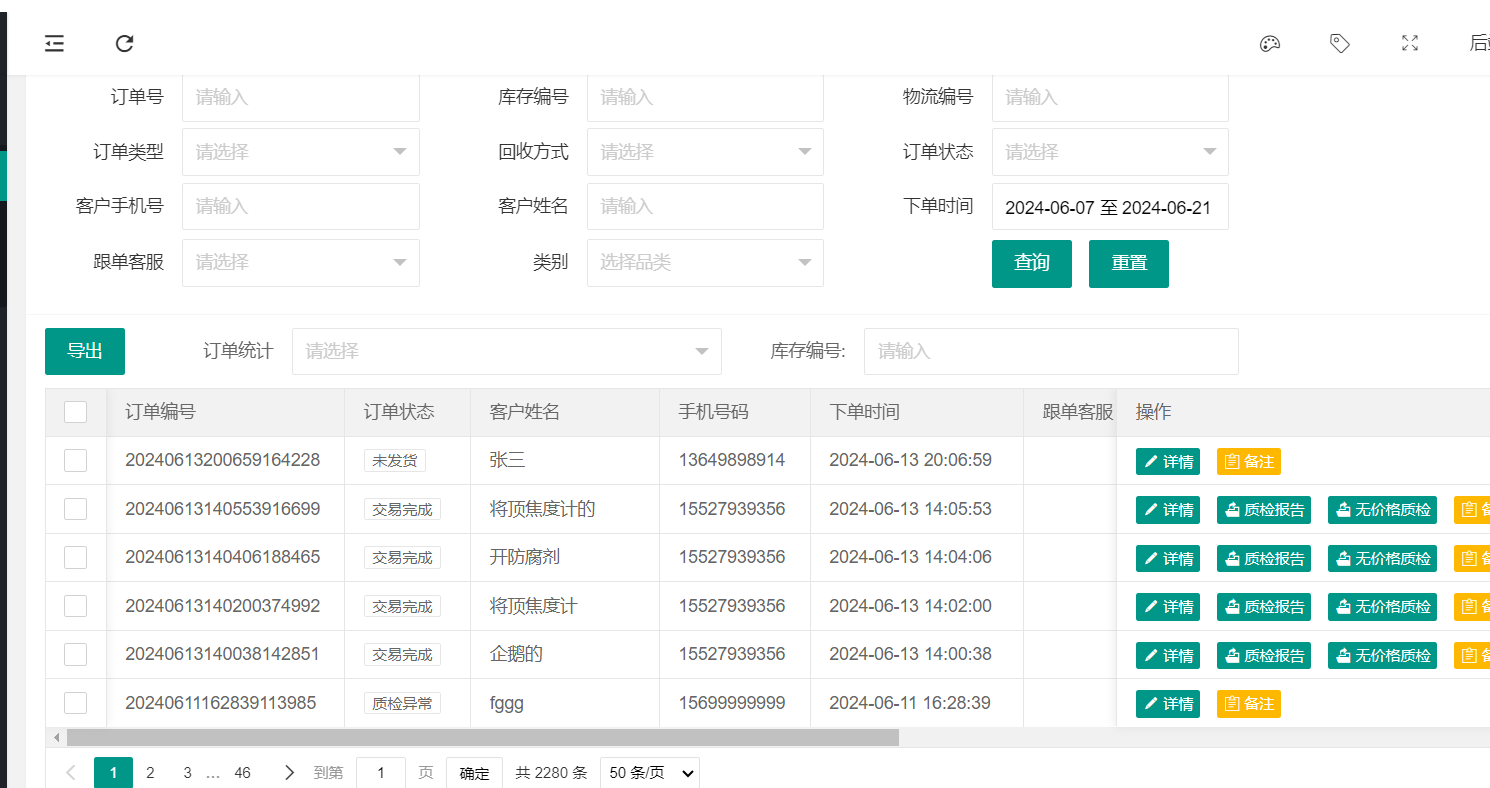Click the page number jump input
The height and width of the screenshot is (788, 1490).
pos(381,773)
